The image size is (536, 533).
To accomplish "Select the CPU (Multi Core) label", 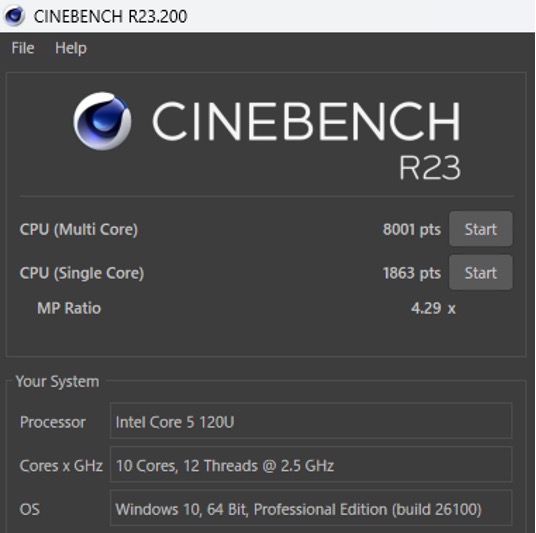I will [79, 229].
